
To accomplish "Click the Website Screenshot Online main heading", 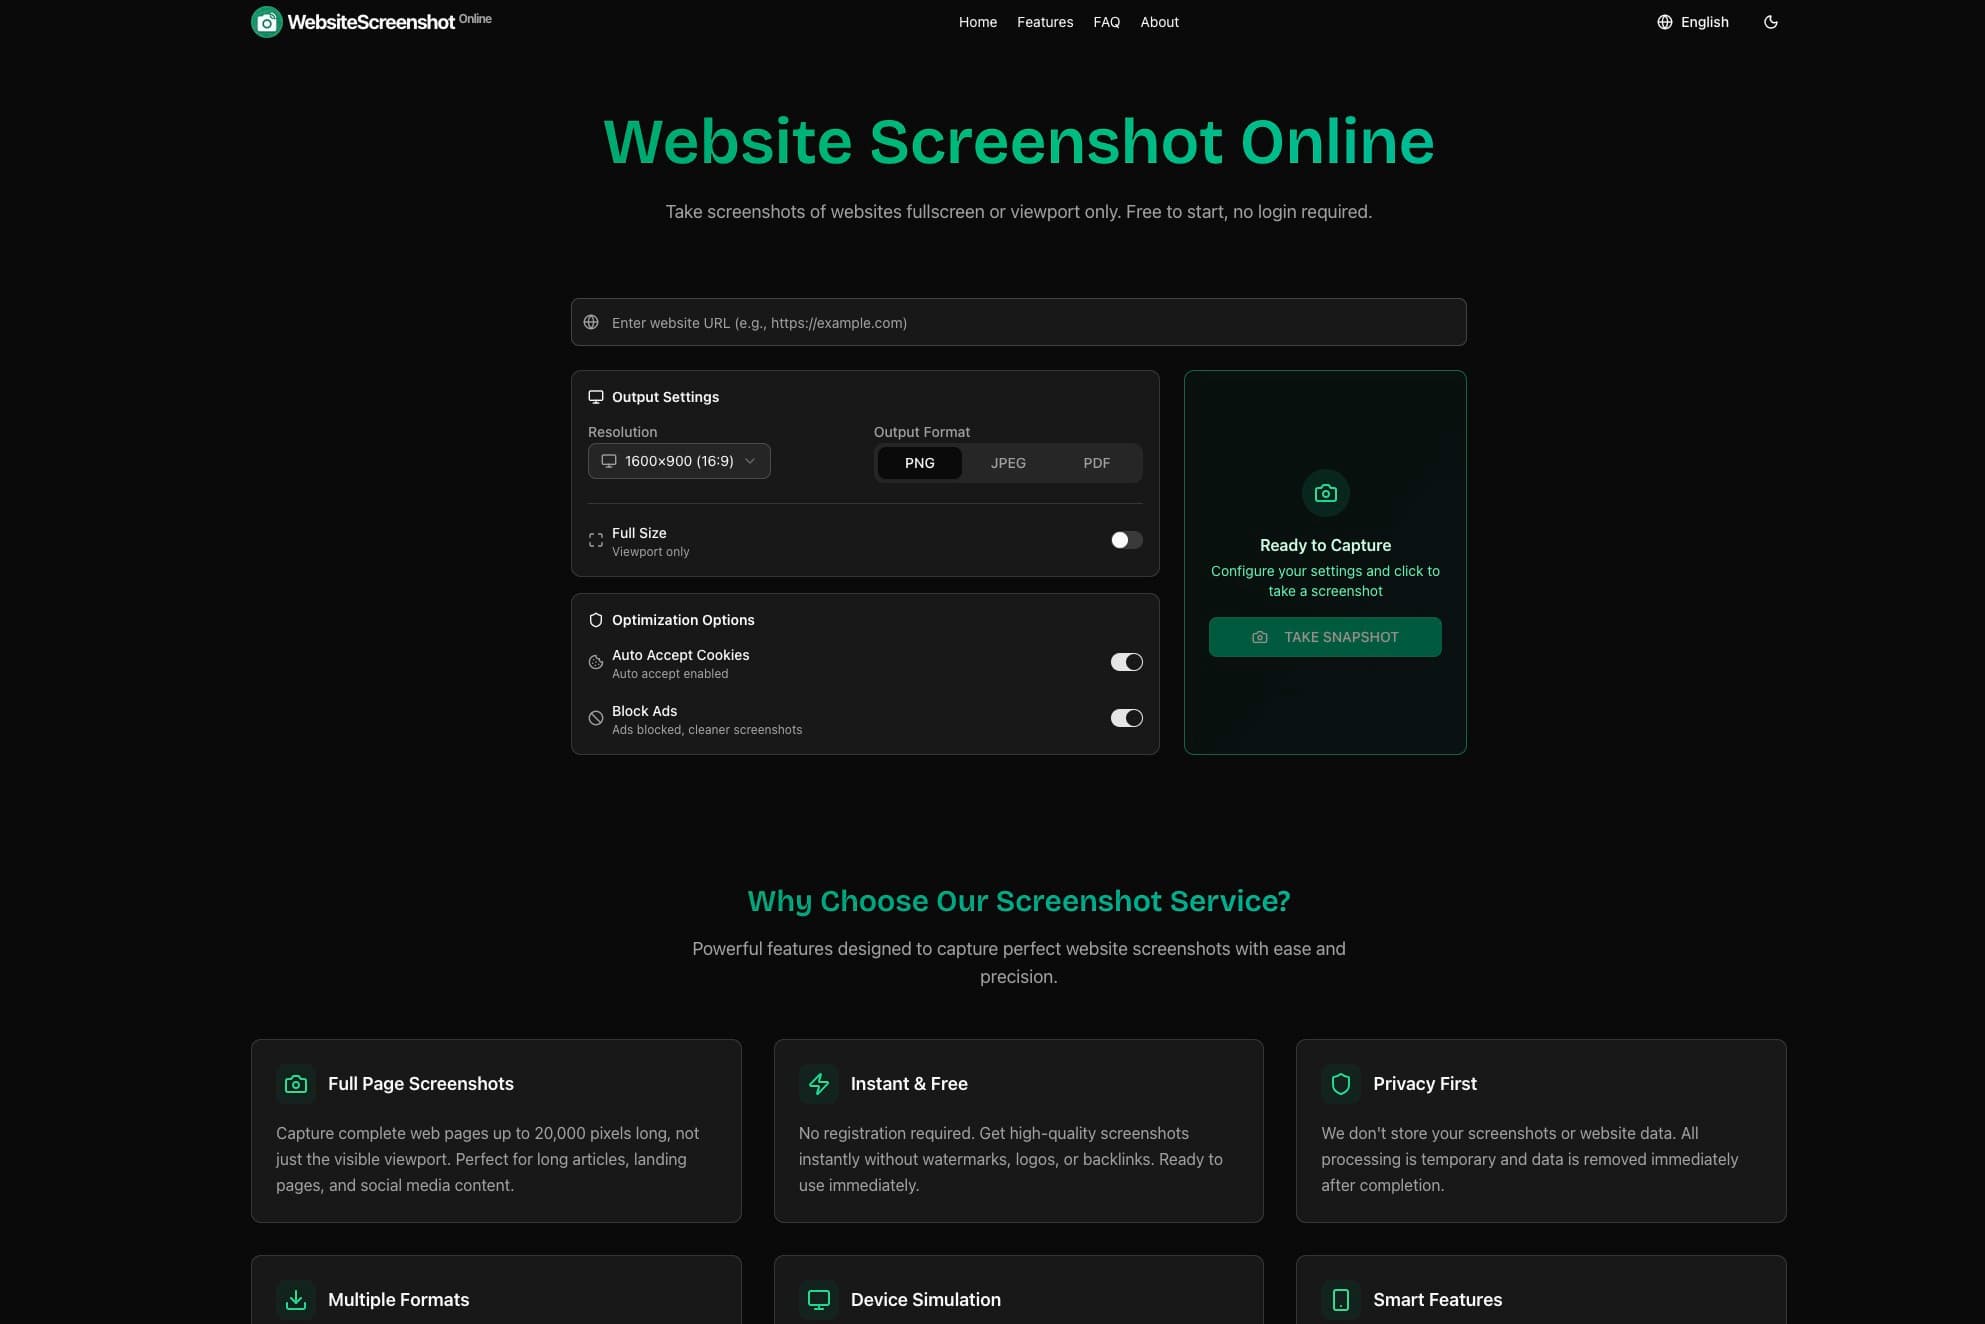I will click(1018, 141).
